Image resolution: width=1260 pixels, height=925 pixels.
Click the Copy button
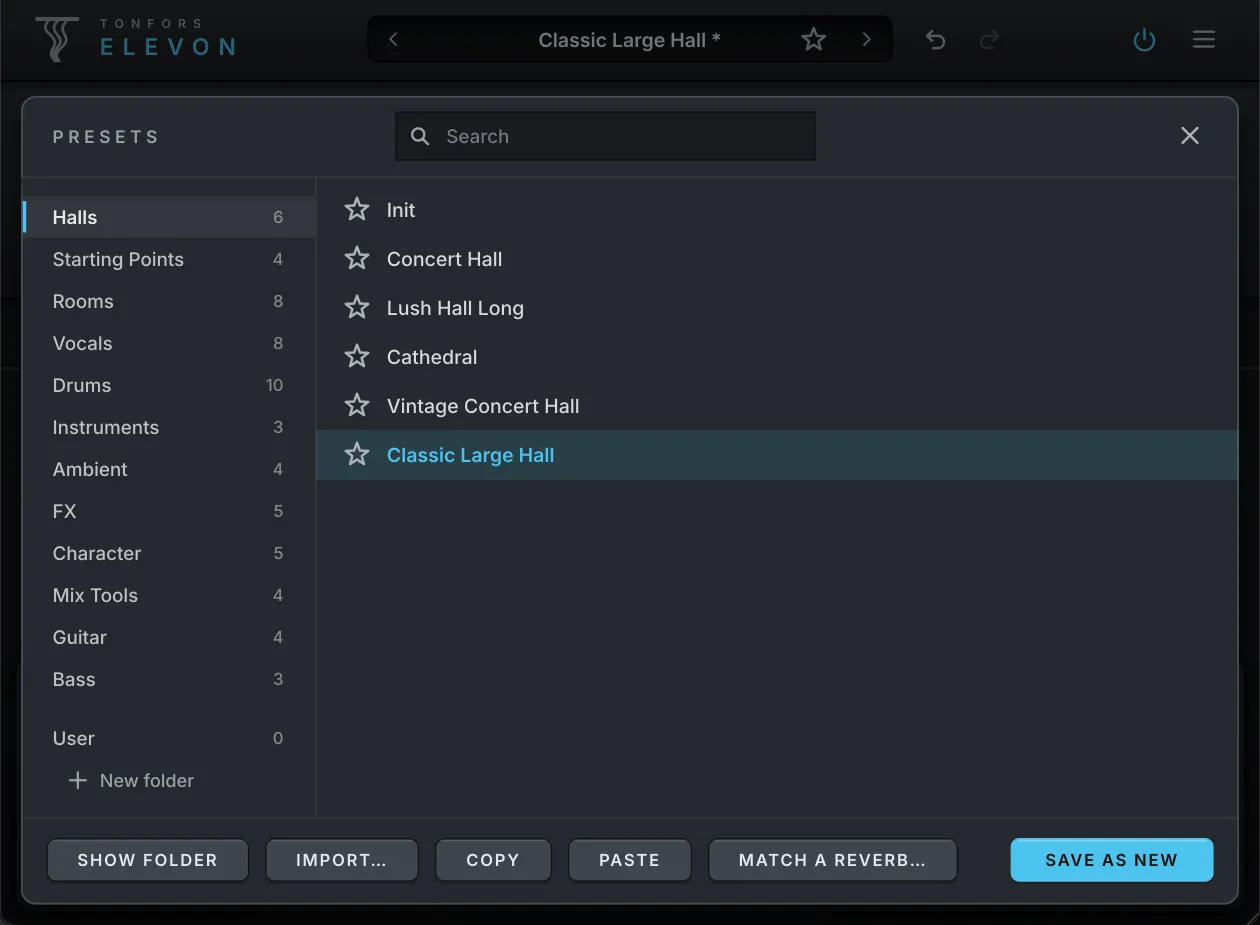point(493,860)
